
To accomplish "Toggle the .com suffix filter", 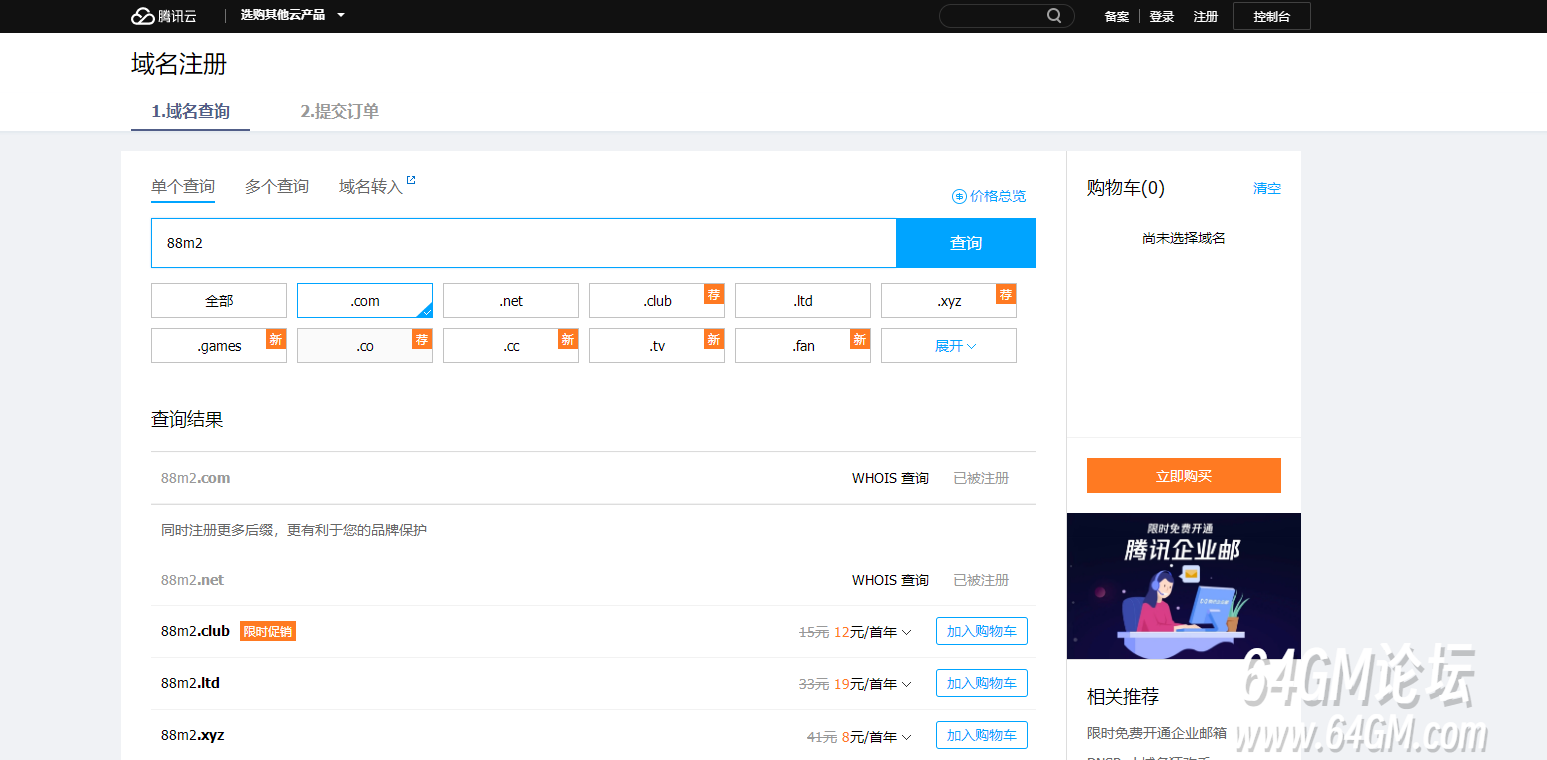I will pos(365,301).
